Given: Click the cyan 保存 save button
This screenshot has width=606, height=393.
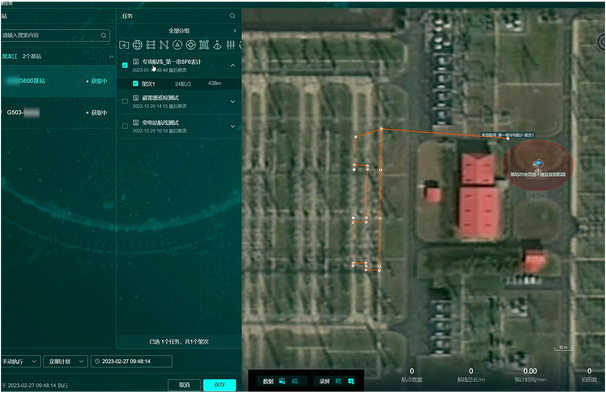Looking at the screenshot, I should pos(219,384).
